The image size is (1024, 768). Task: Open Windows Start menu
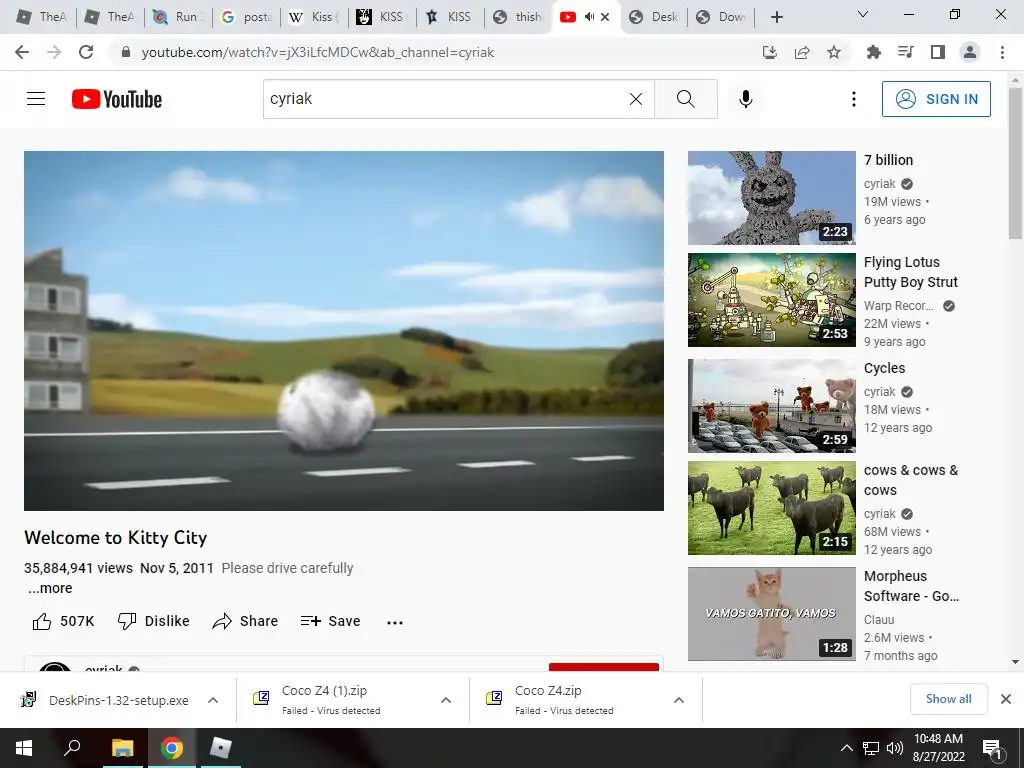(24, 748)
